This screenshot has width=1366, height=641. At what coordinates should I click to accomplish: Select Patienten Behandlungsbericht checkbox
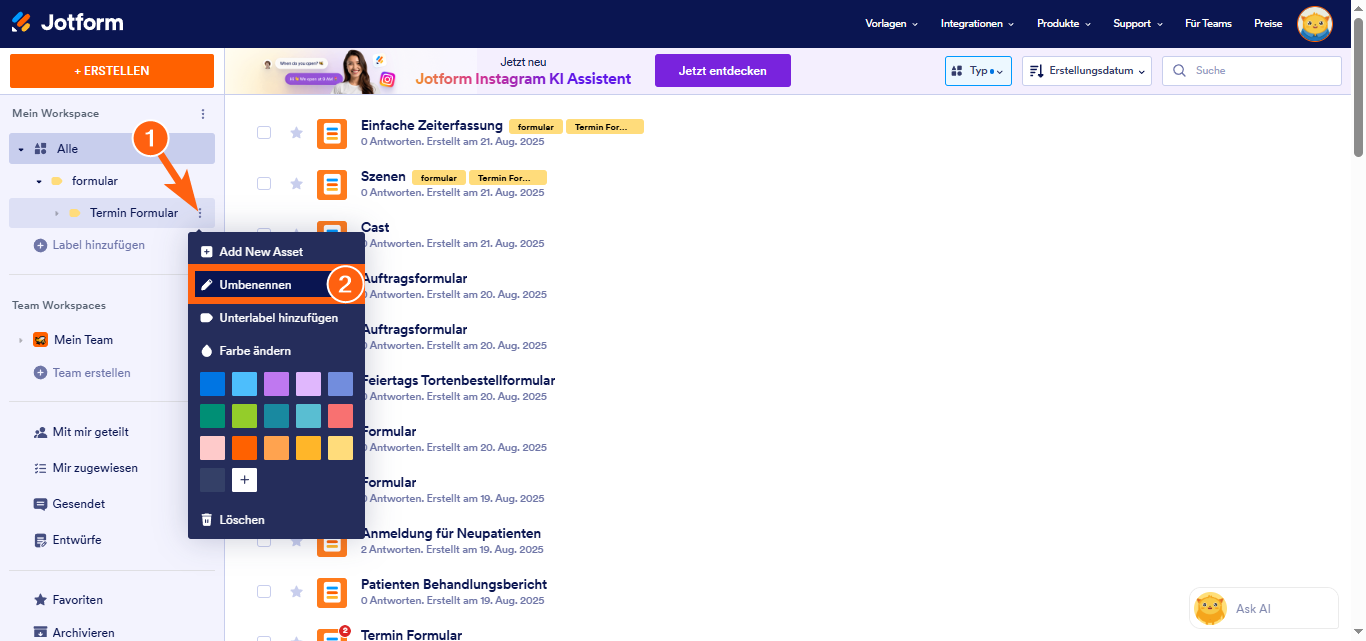pos(264,591)
